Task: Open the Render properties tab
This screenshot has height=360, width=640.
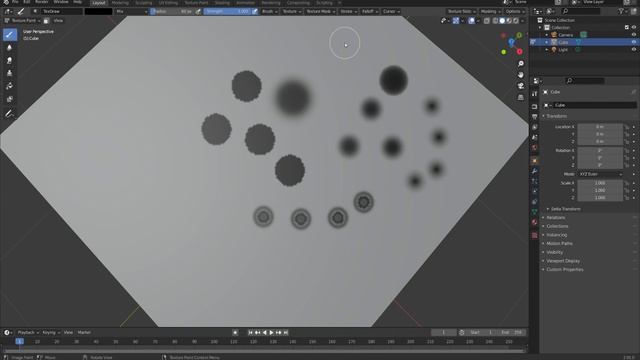Action: 535,107
